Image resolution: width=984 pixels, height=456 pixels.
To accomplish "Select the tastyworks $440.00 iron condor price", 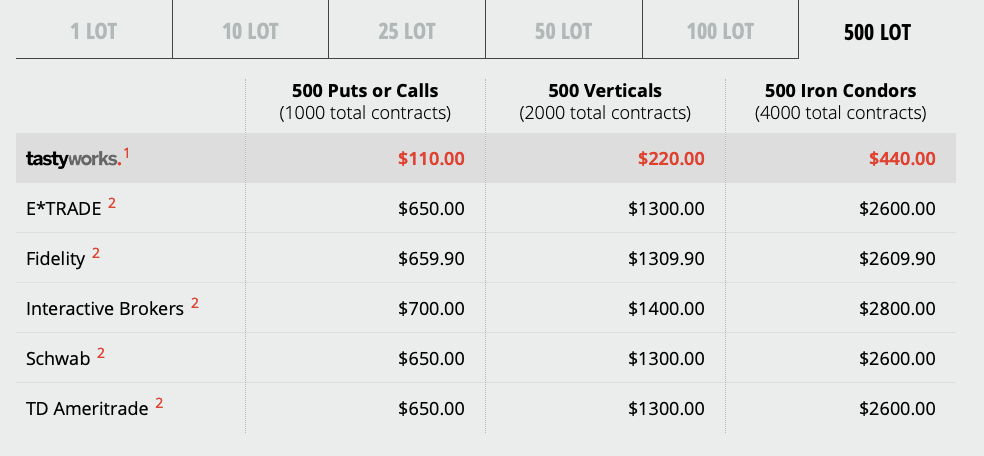I will 902,159.
